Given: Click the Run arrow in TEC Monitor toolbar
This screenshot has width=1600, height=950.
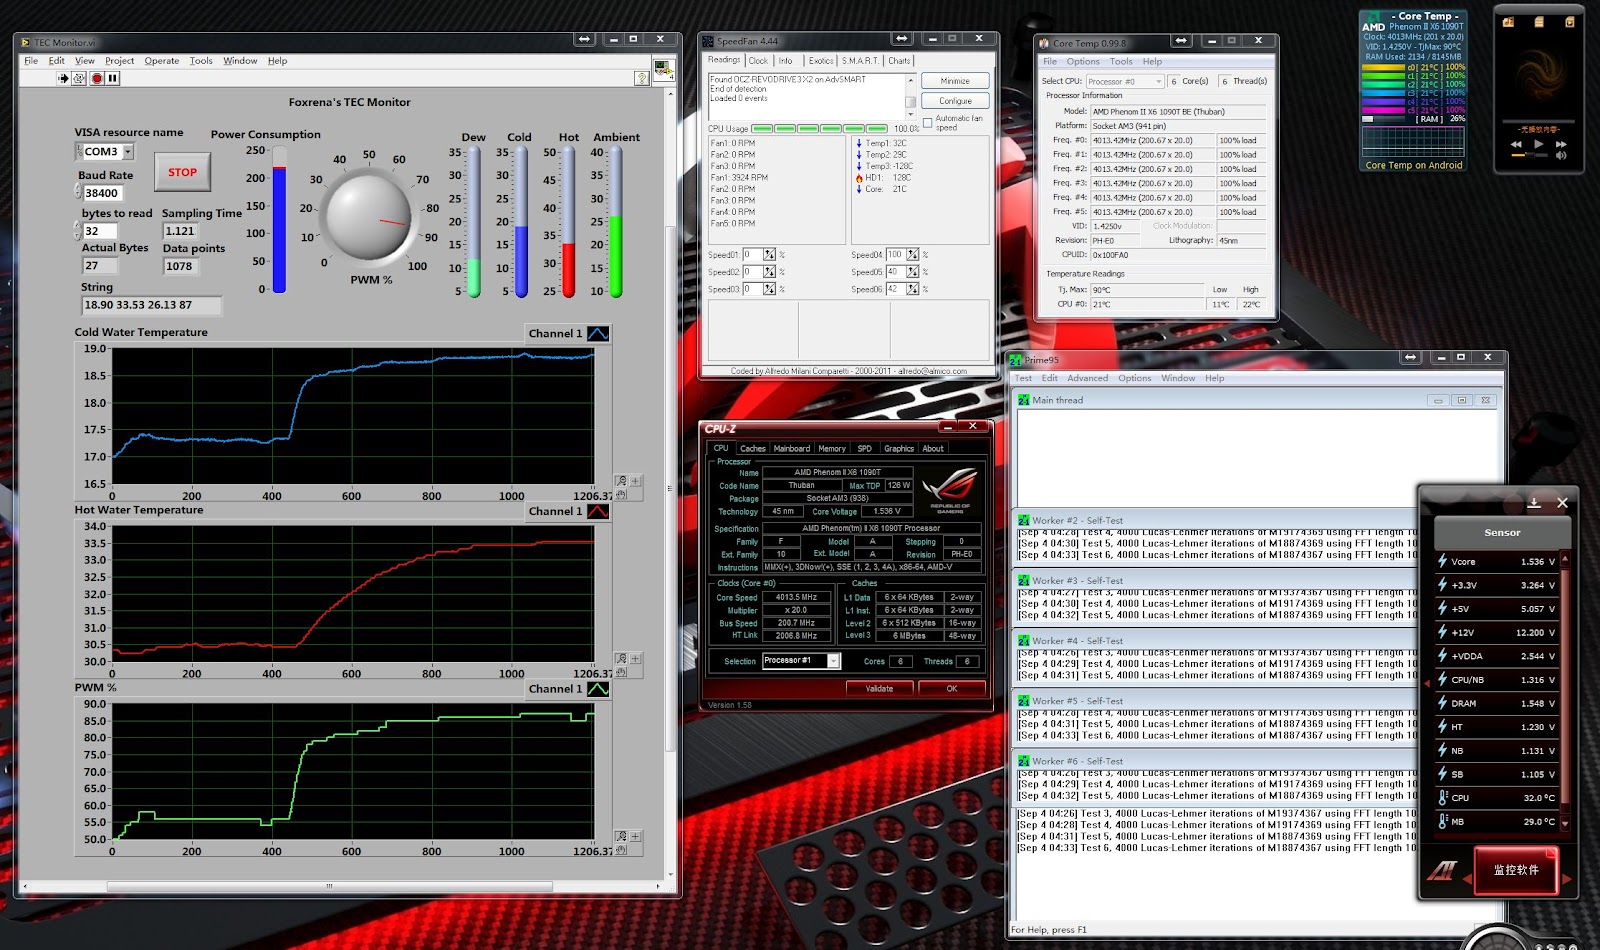Looking at the screenshot, I should tap(63, 78).
